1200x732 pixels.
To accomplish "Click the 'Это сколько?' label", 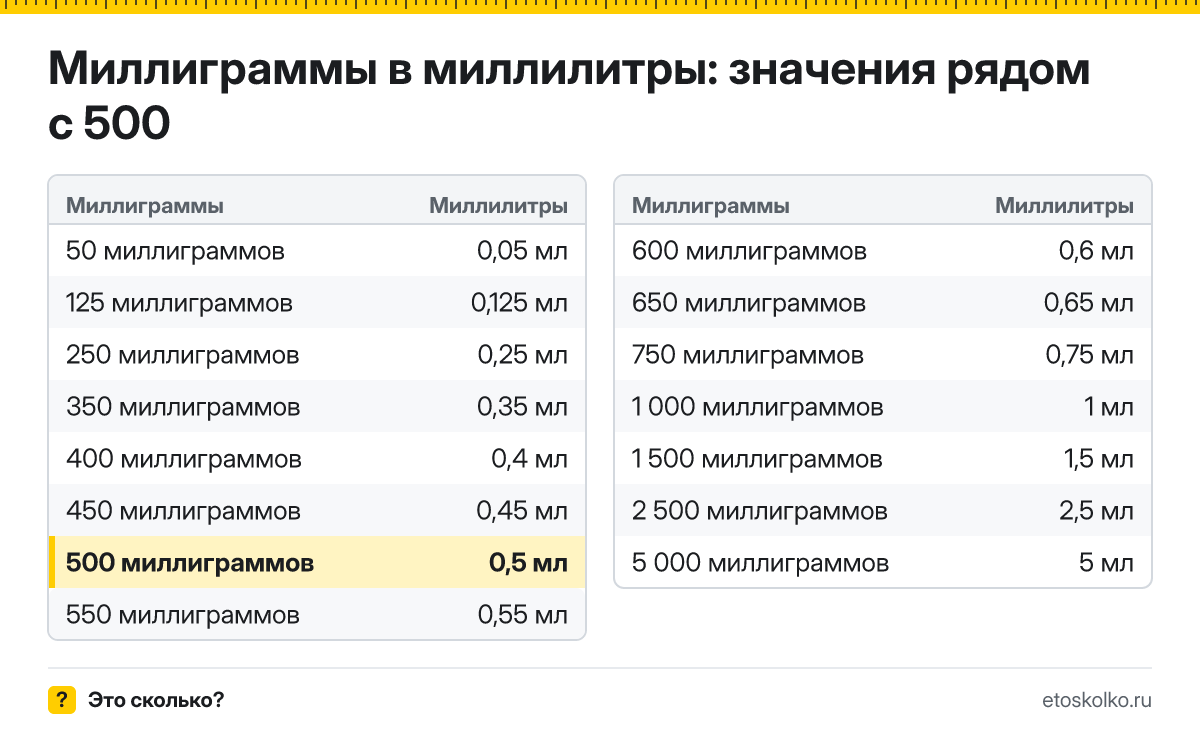I will [x=156, y=700].
